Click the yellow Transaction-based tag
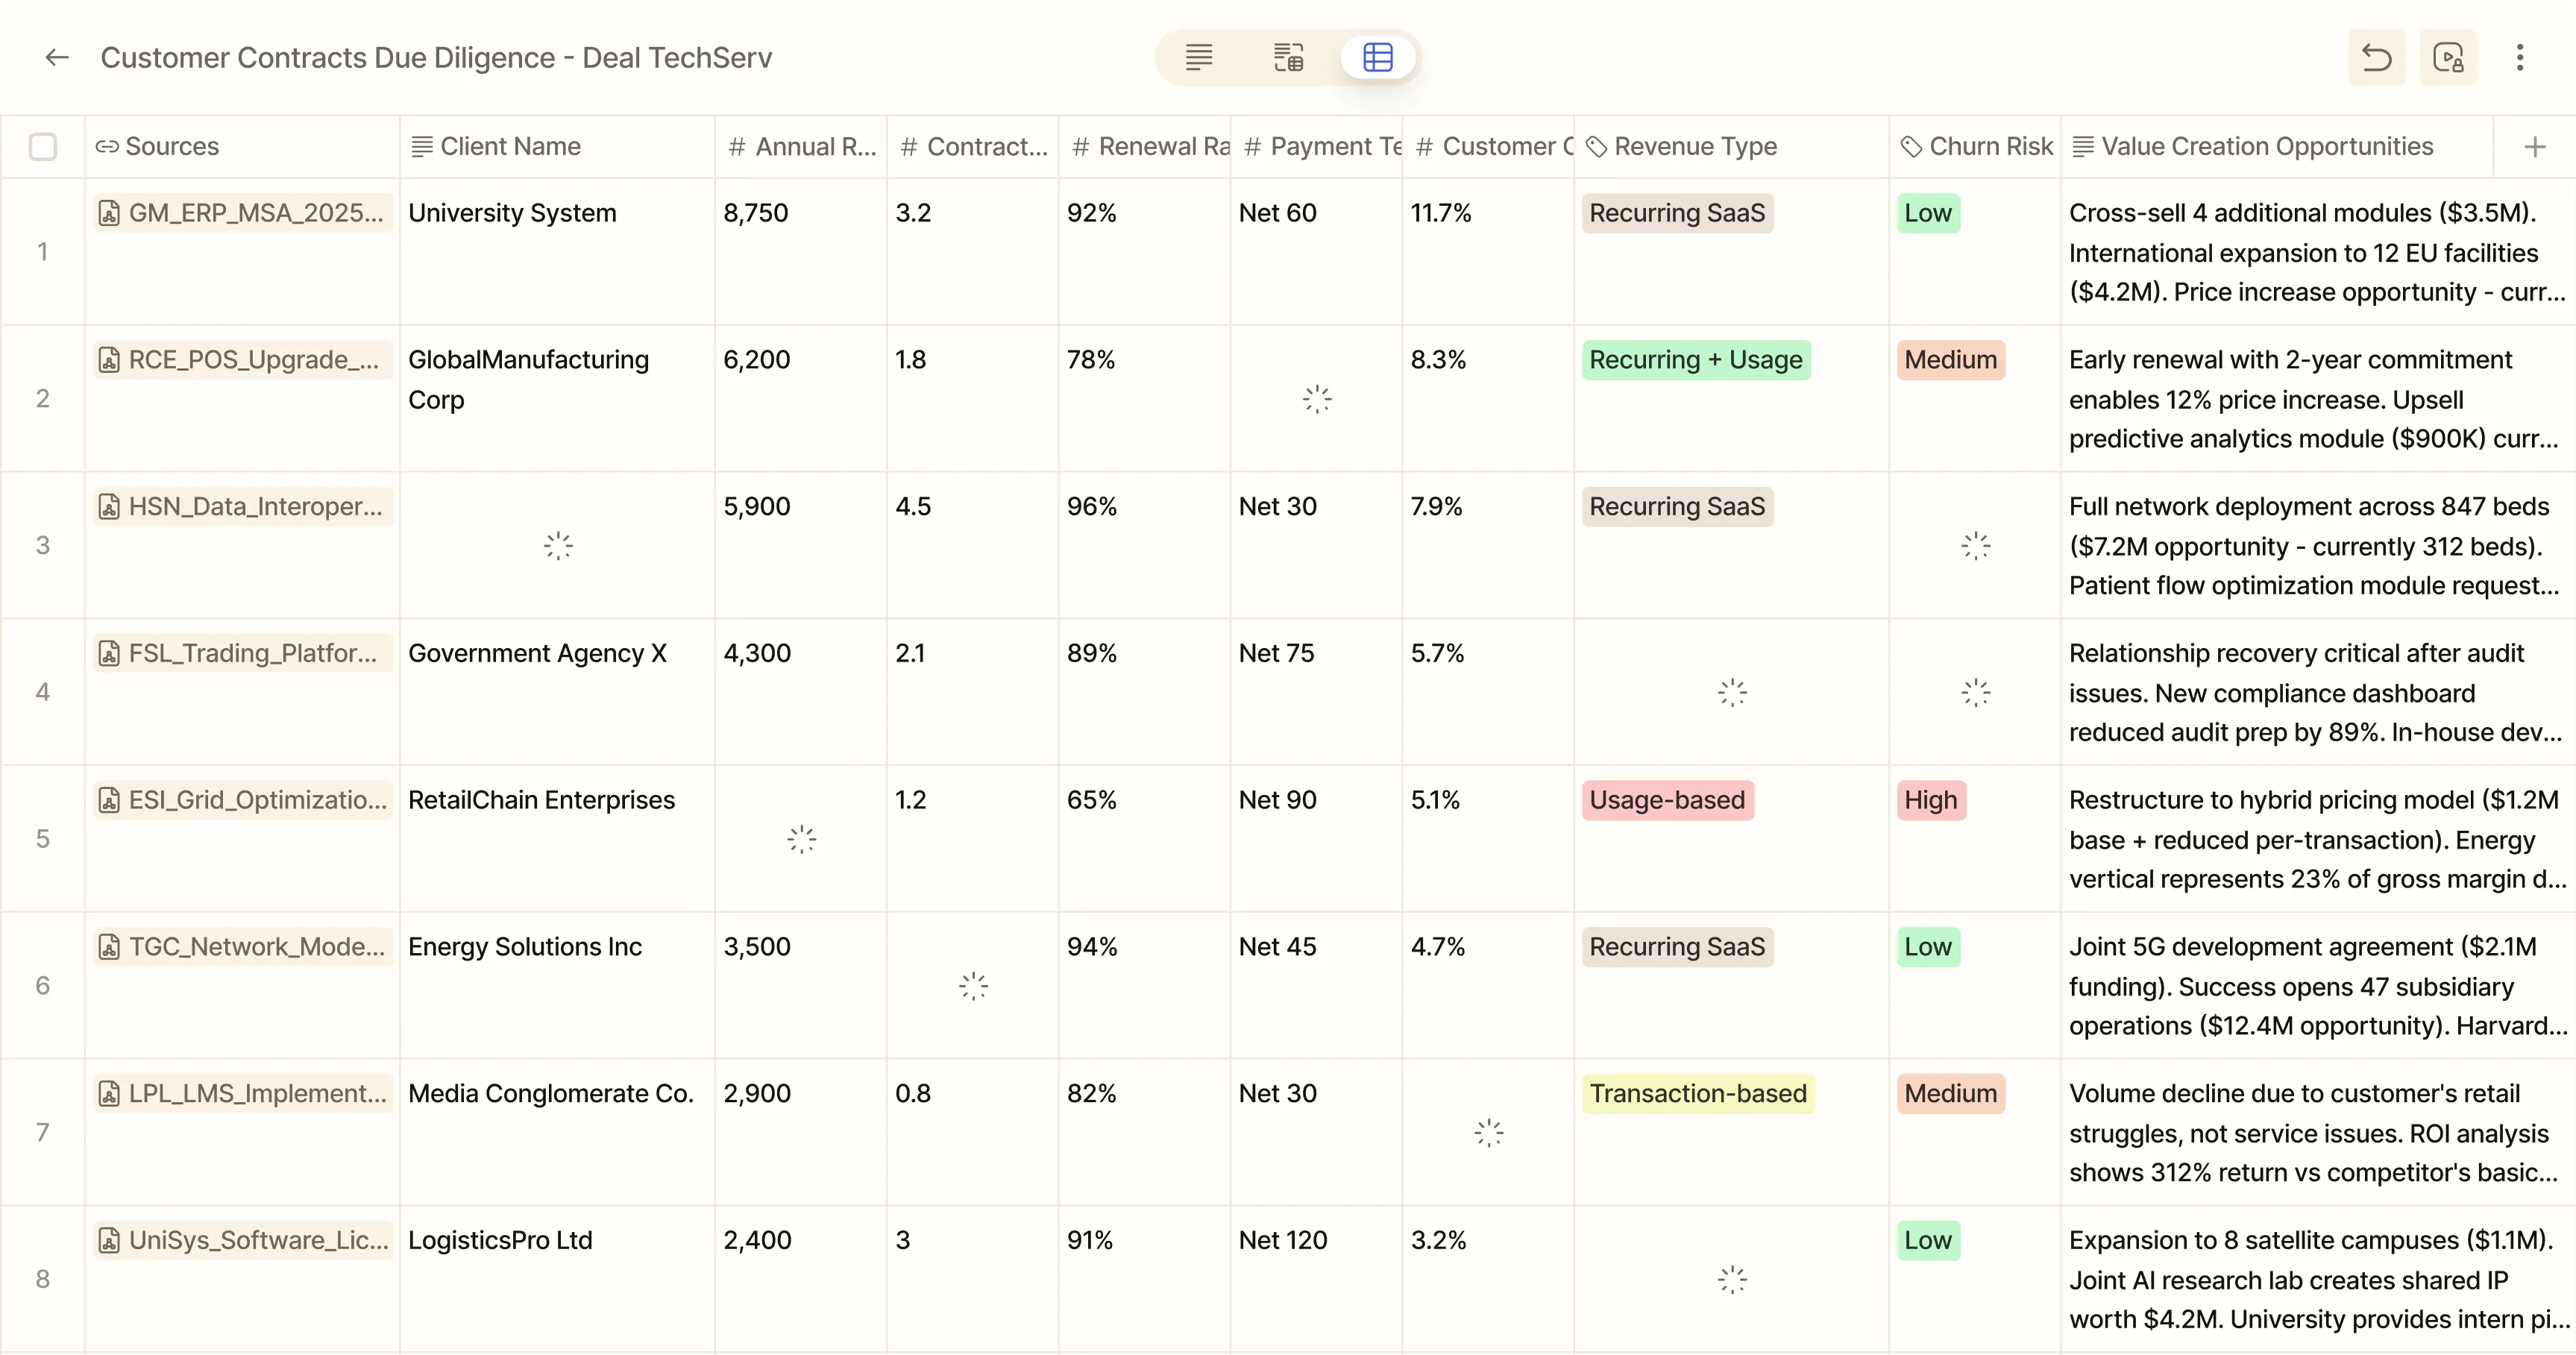Viewport: 2576px width, 1355px height. click(1698, 1094)
